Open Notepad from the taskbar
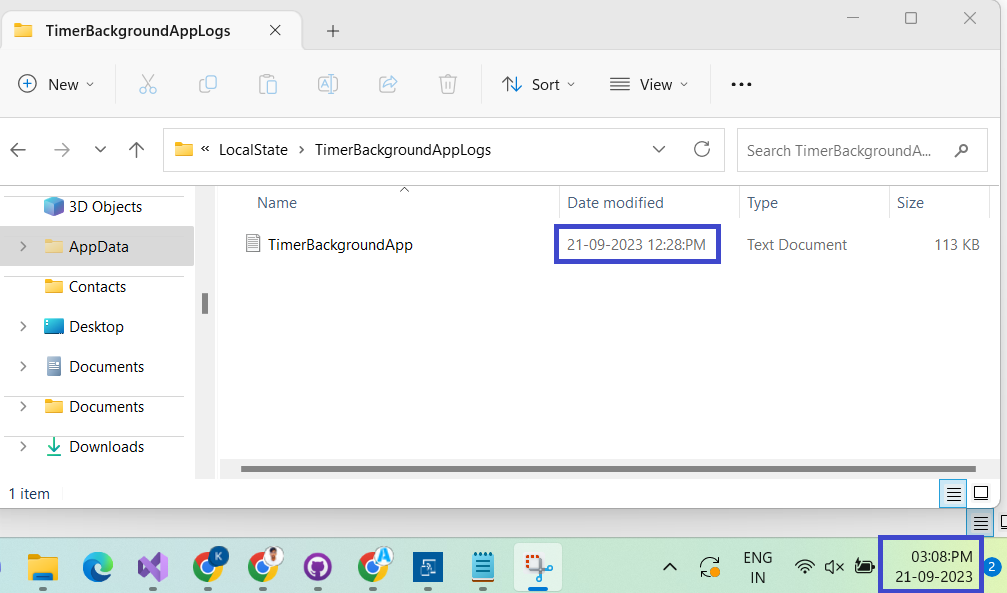The image size is (1007, 593). (482, 568)
